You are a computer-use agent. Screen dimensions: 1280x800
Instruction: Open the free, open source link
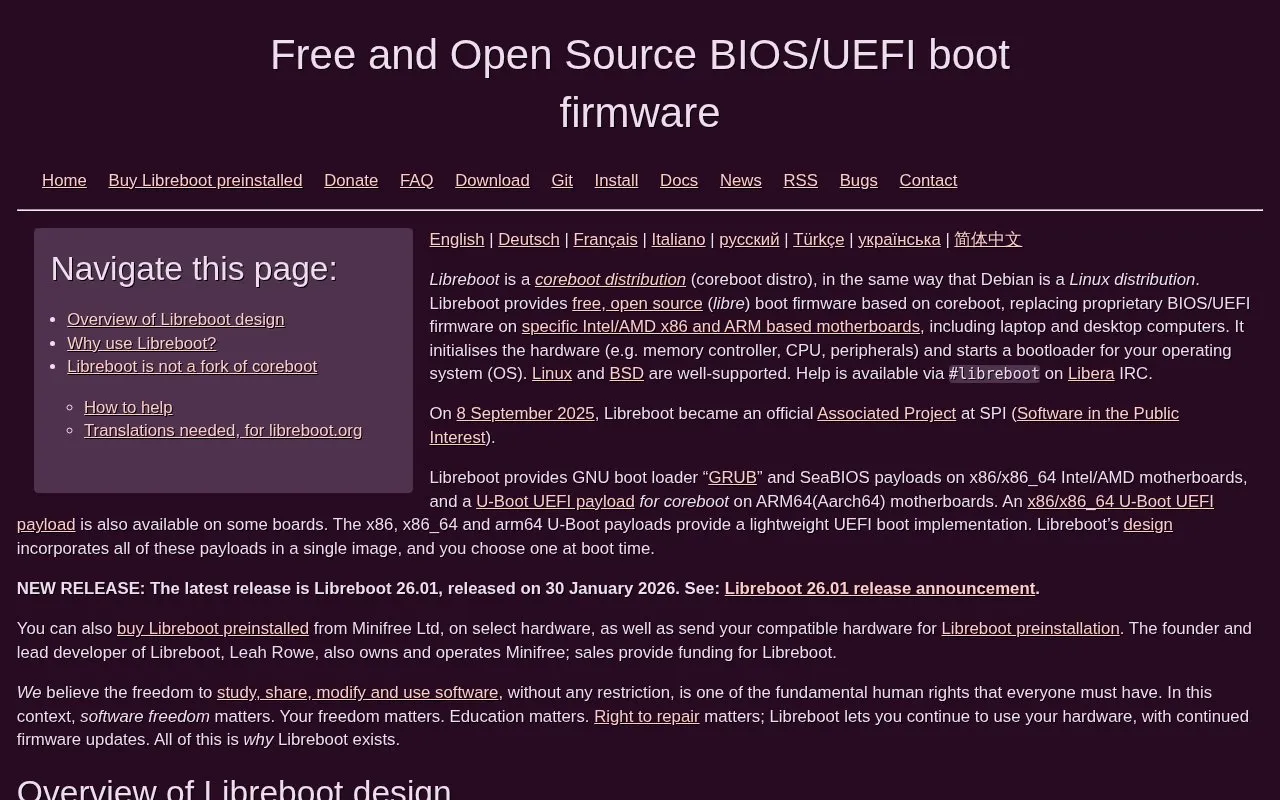[637, 303]
